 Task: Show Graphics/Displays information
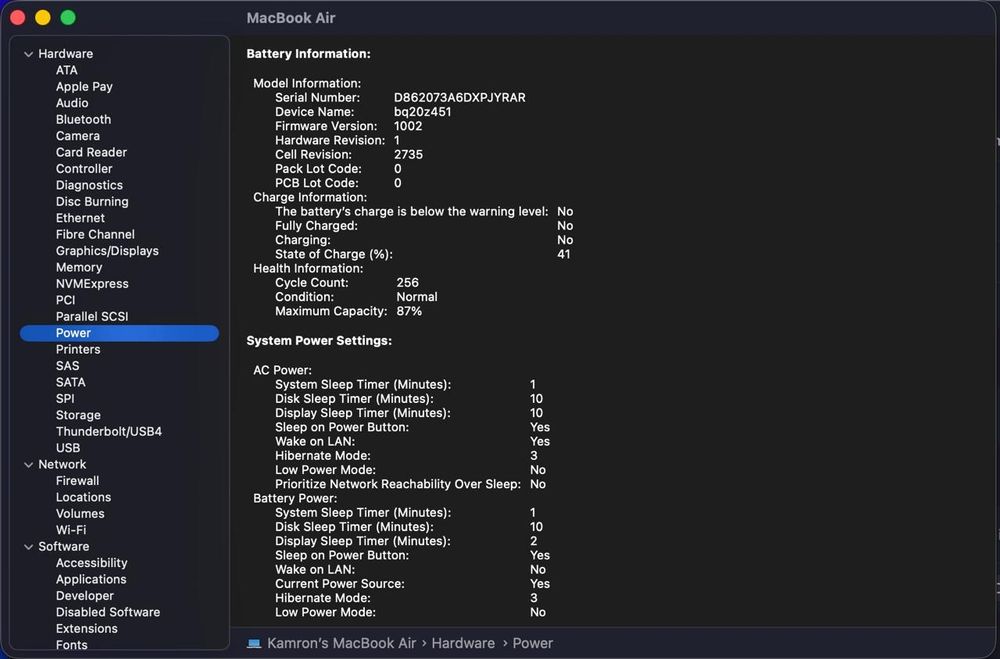(x=107, y=251)
